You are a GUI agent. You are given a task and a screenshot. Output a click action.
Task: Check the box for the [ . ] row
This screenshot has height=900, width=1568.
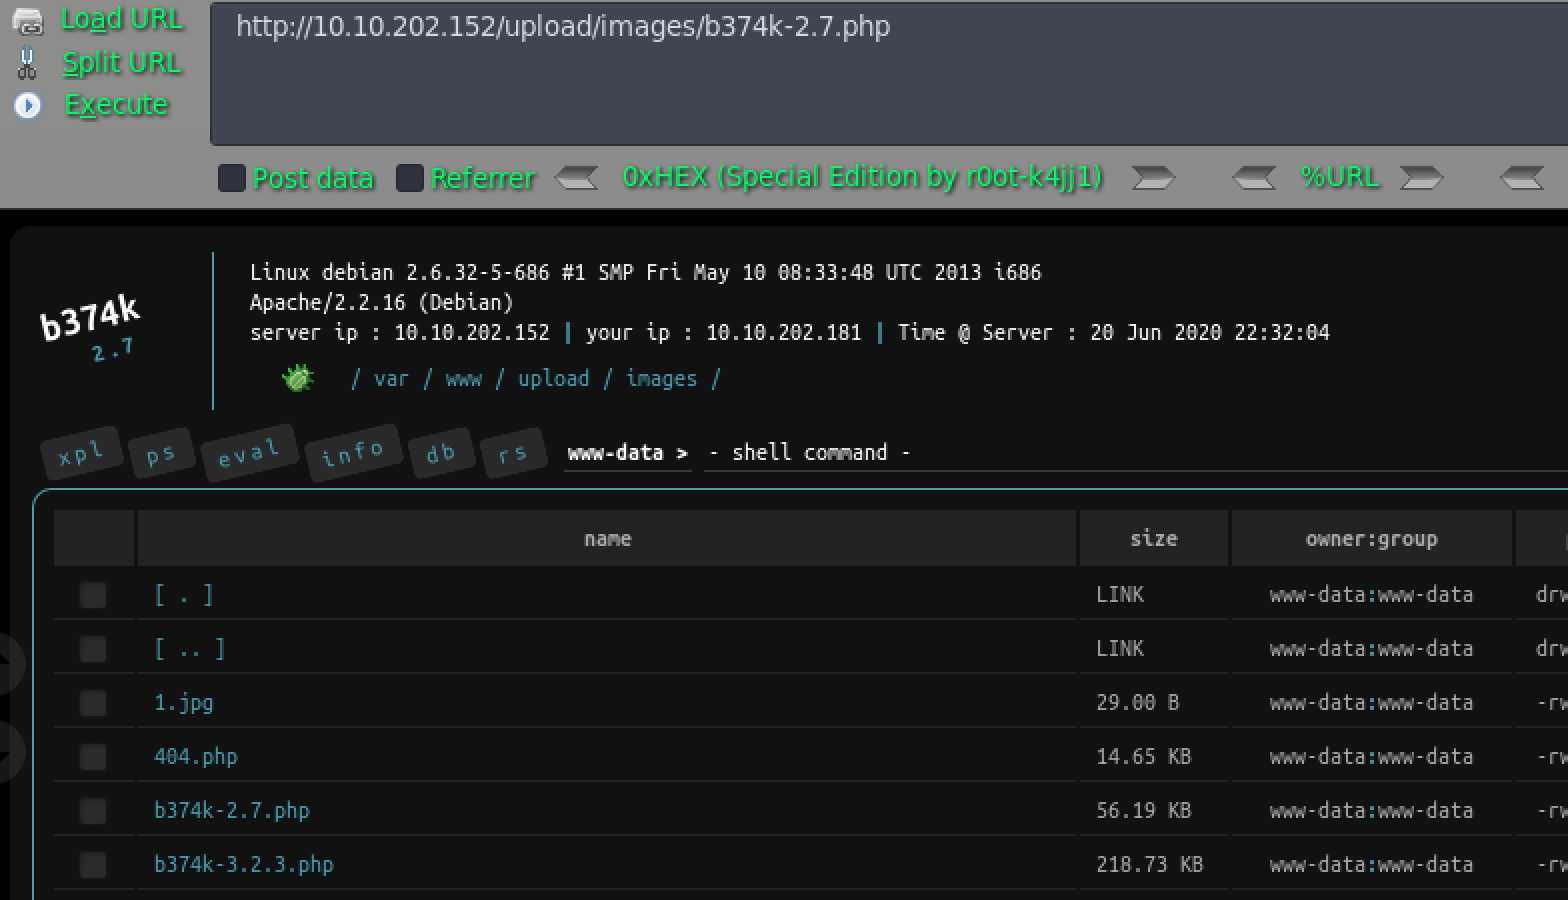tap(93, 595)
